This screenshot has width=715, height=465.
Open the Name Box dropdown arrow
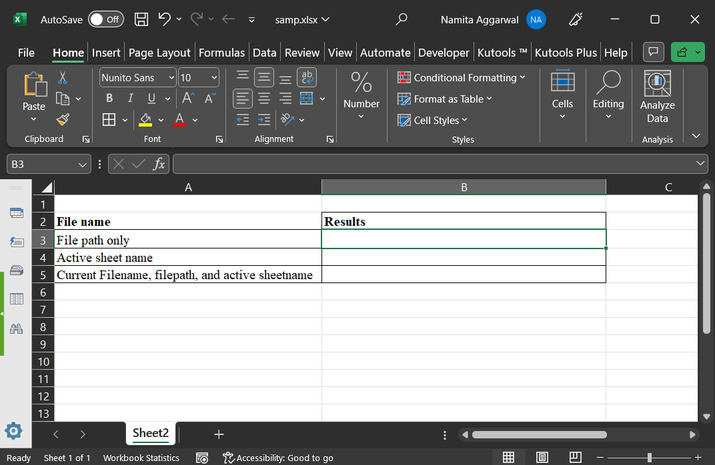[83, 164]
